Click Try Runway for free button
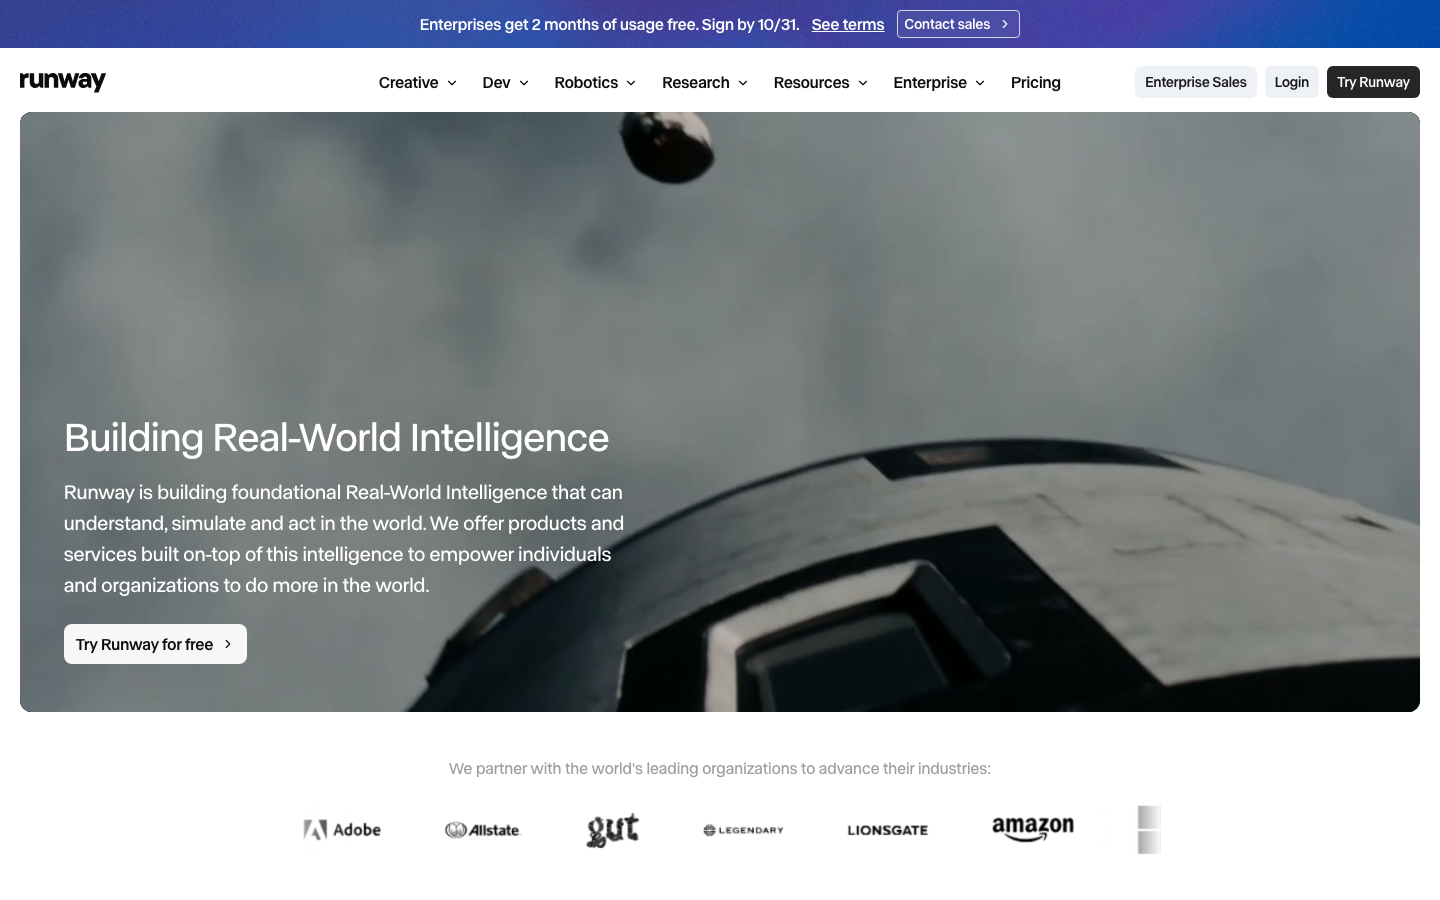The height and width of the screenshot is (900, 1440). coord(155,644)
